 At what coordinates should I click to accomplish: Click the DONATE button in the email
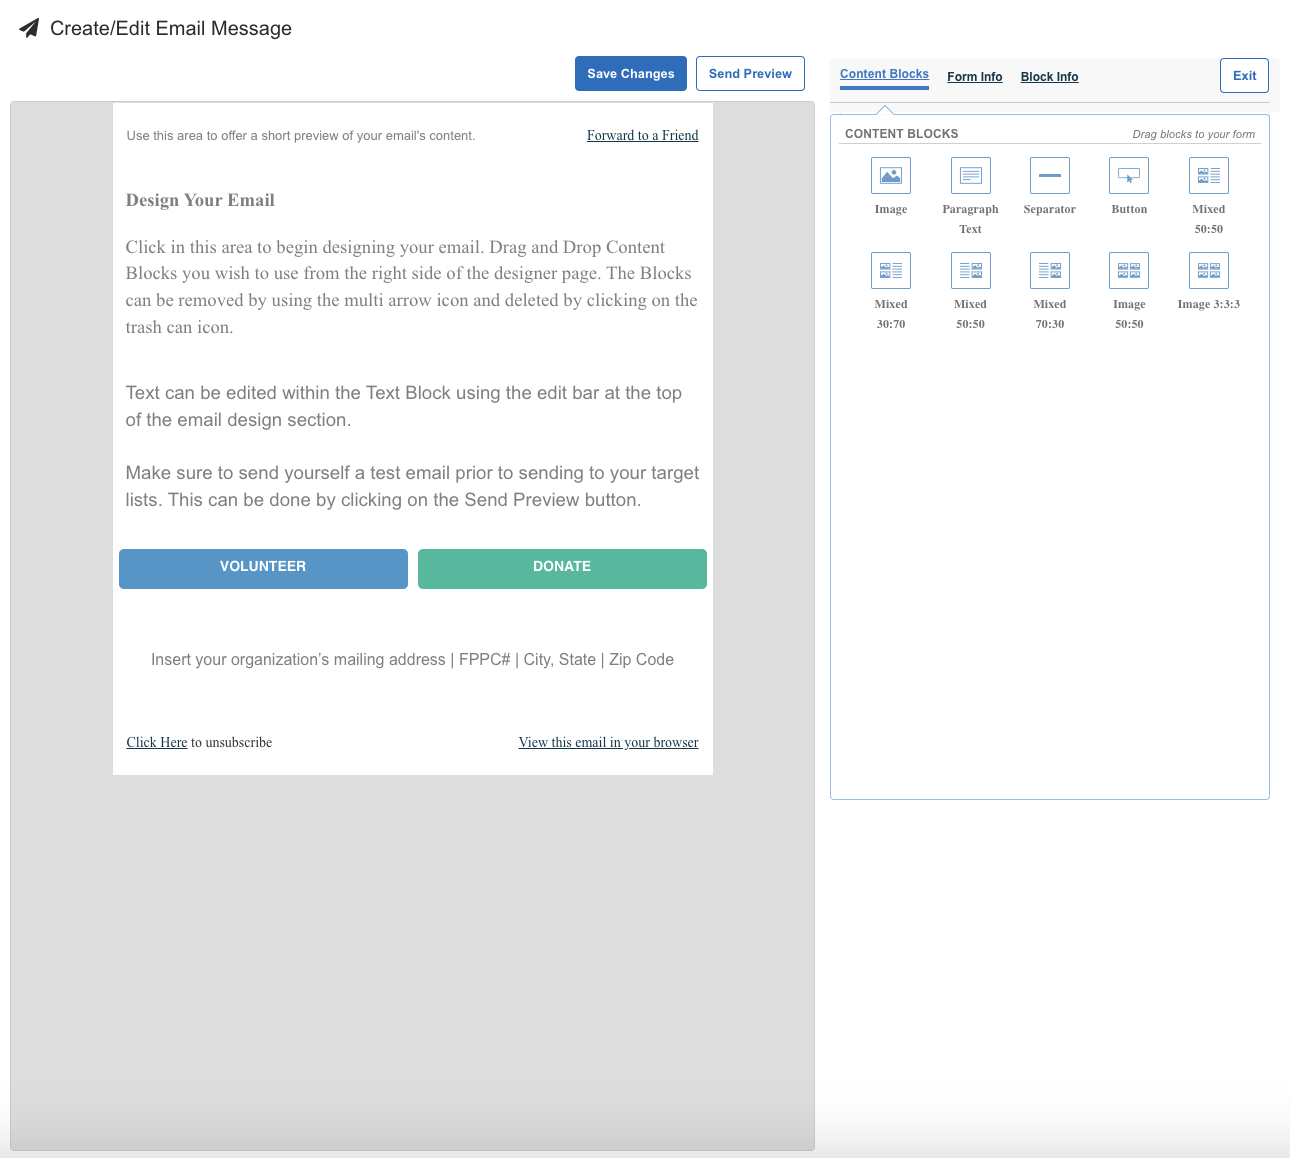pyautogui.click(x=562, y=568)
